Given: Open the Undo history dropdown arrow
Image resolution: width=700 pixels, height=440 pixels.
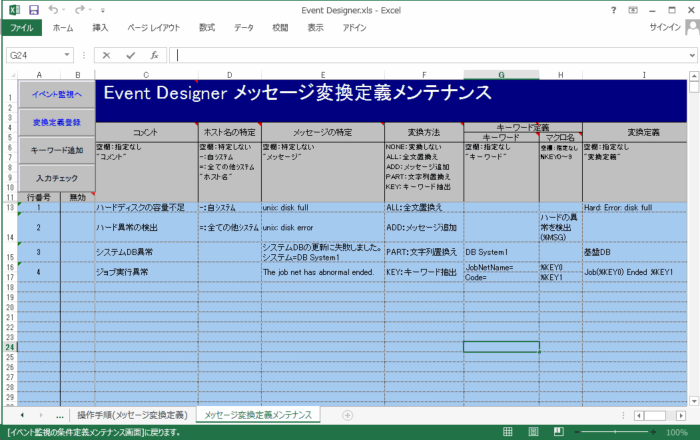Looking at the screenshot, I should click(64, 10).
